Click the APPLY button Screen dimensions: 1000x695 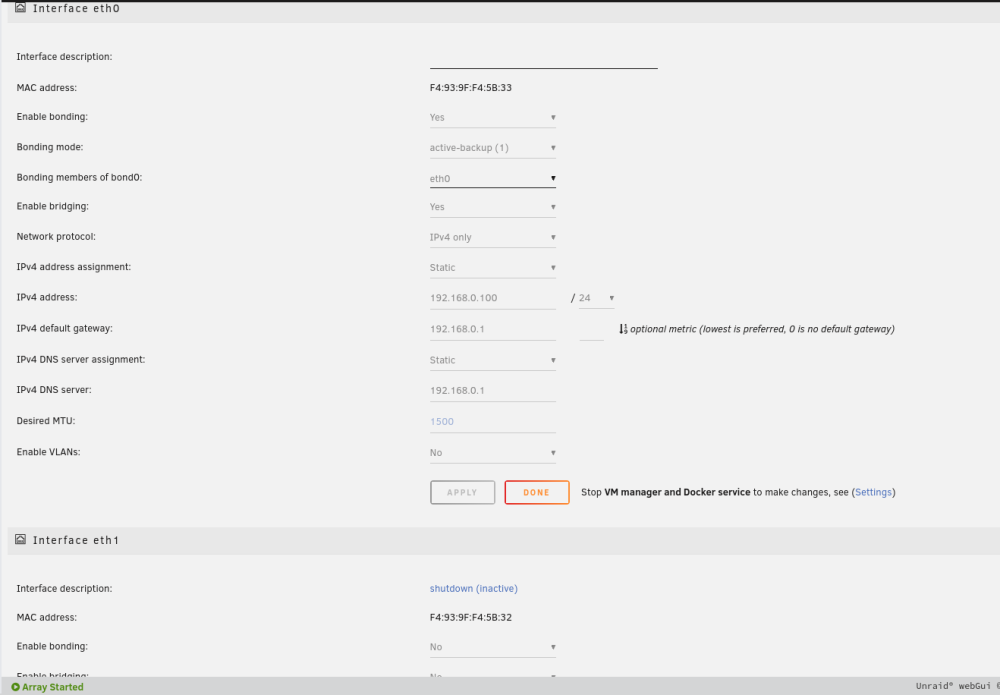tap(462, 492)
